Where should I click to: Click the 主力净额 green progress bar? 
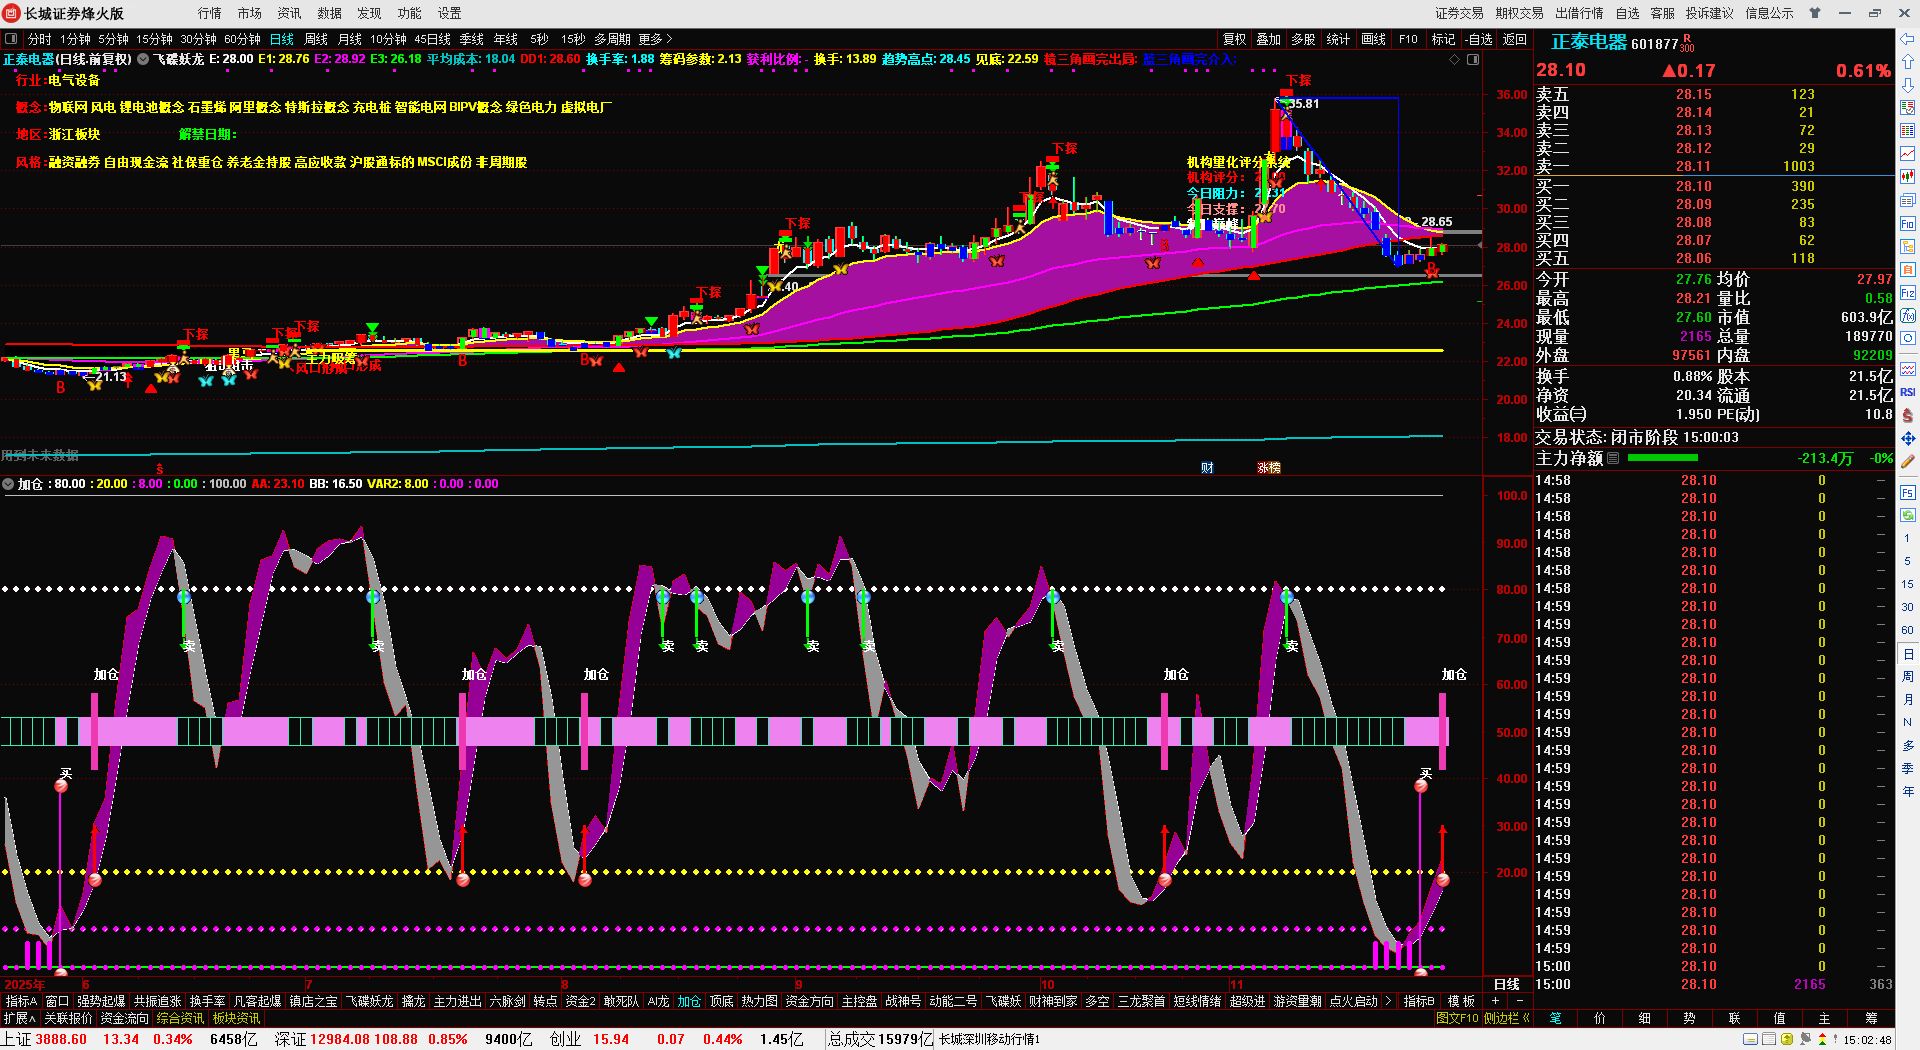click(x=1663, y=458)
